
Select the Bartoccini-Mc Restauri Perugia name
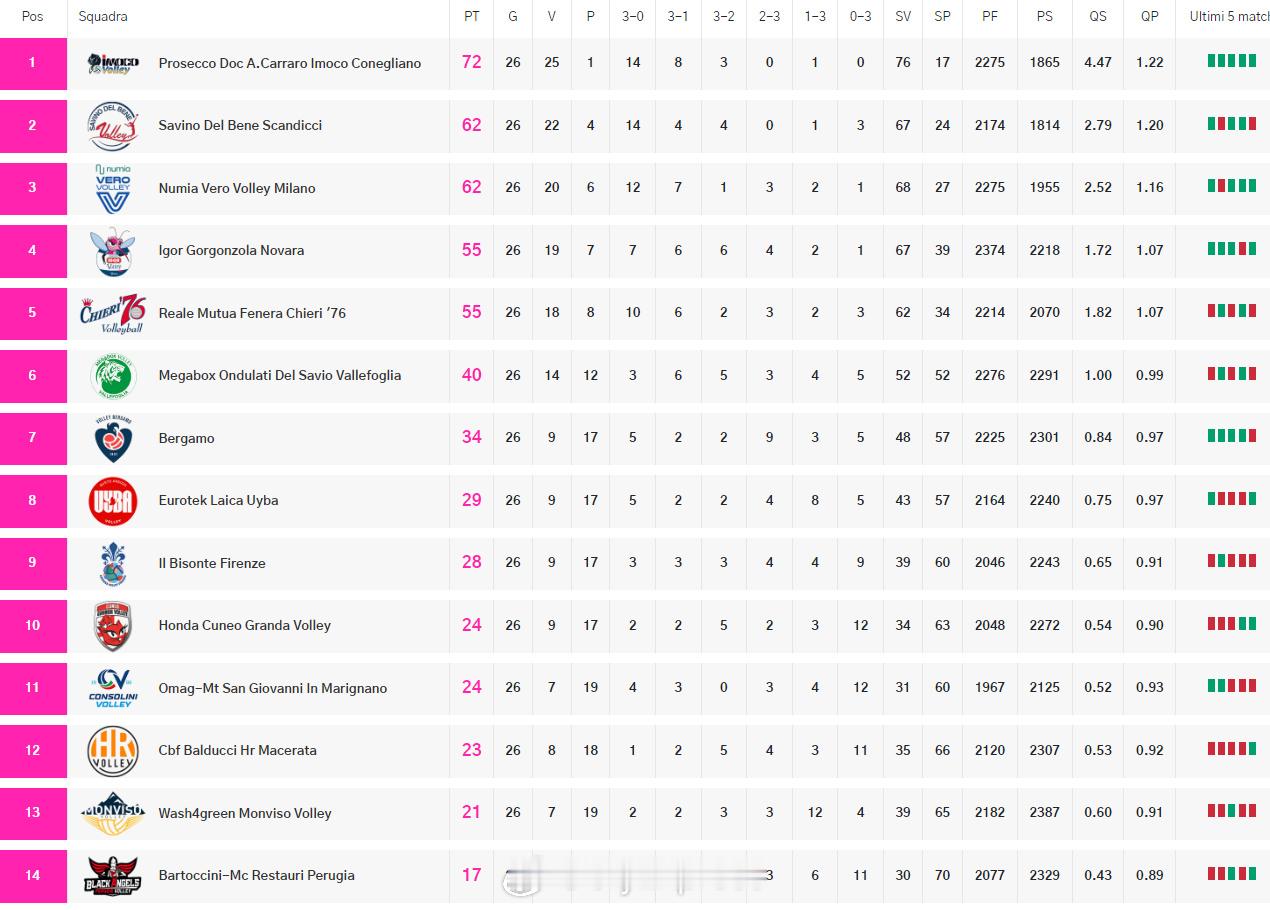257,875
